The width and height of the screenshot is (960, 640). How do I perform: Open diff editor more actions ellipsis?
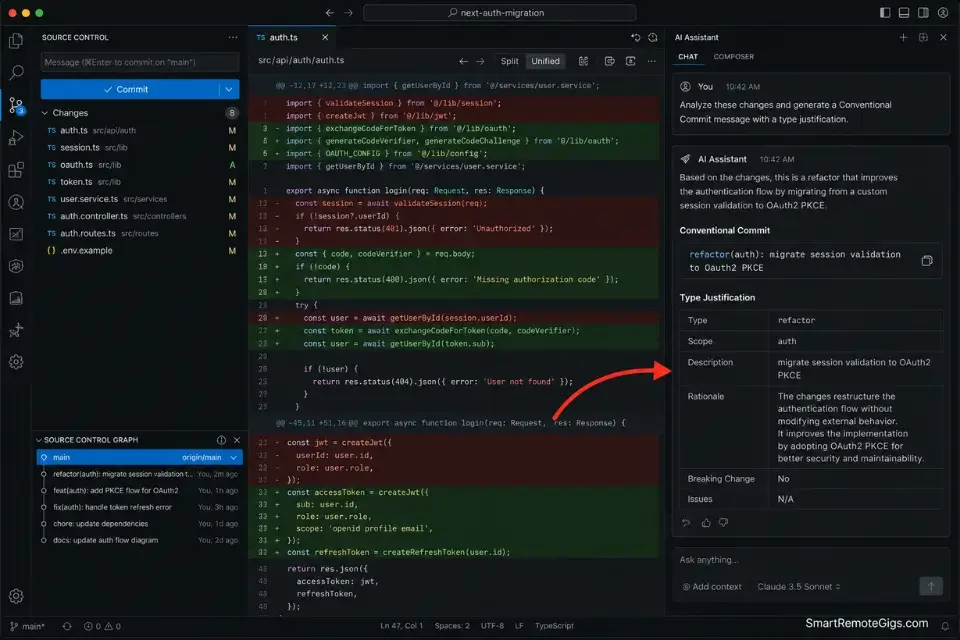(651, 61)
